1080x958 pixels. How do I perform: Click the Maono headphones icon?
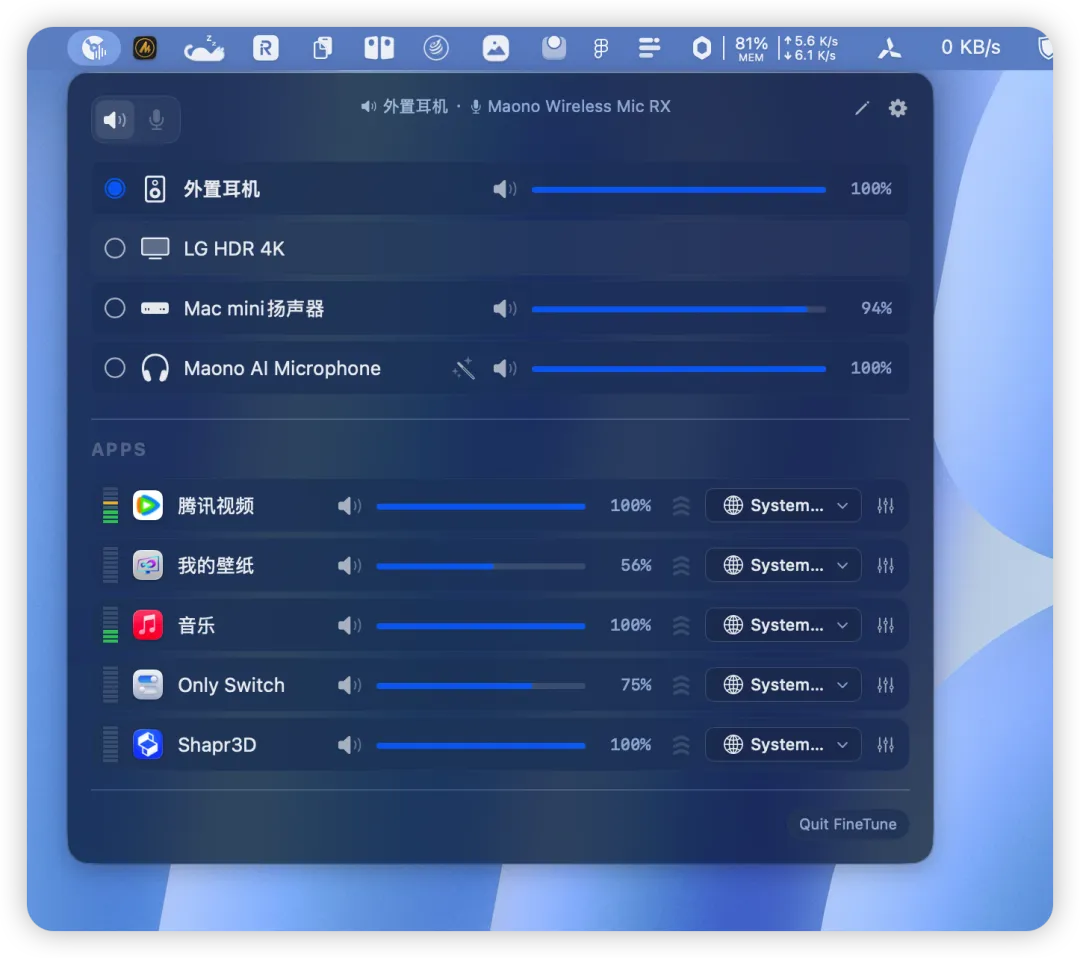coord(155,368)
